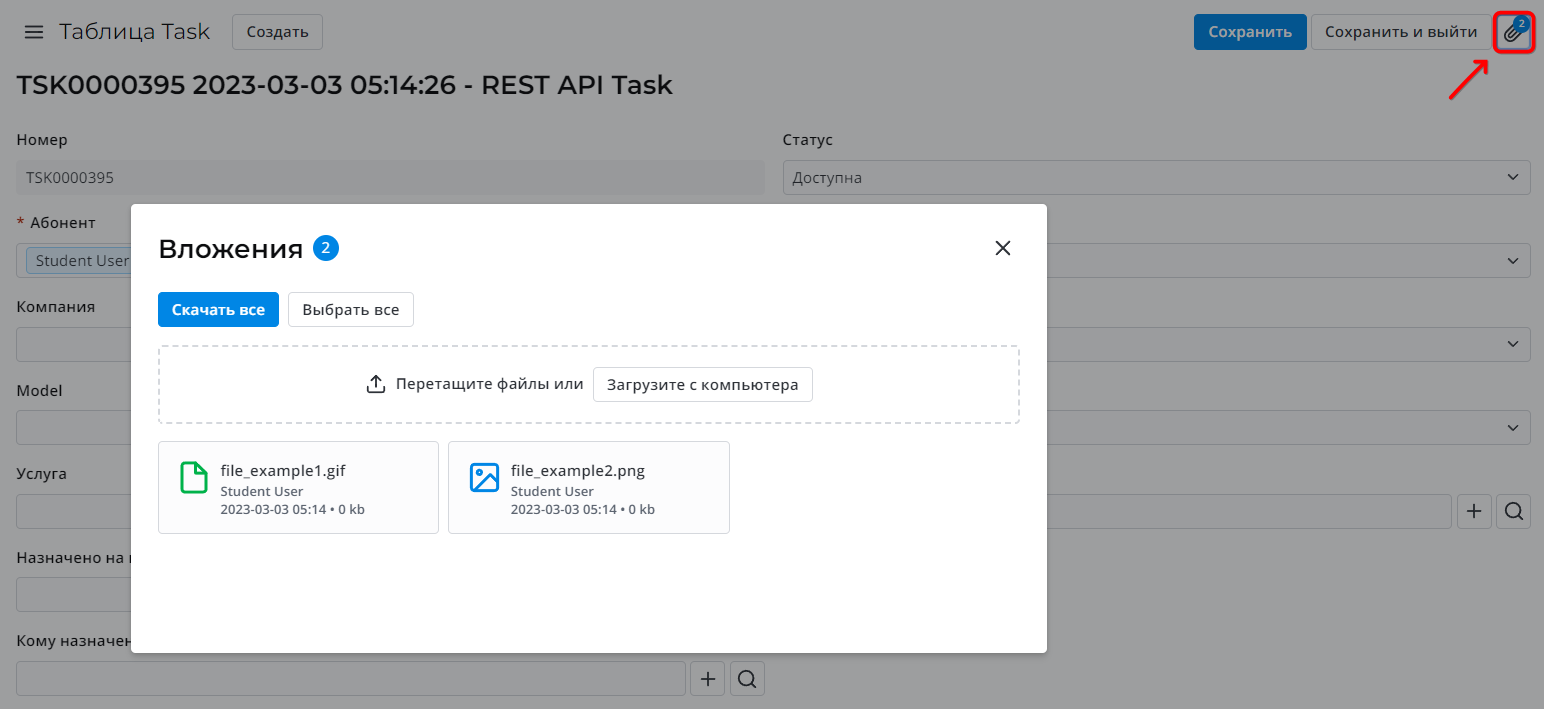The width and height of the screenshot is (1544, 709).
Task: Click Сохранить и выйти button
Action: 1400,32
